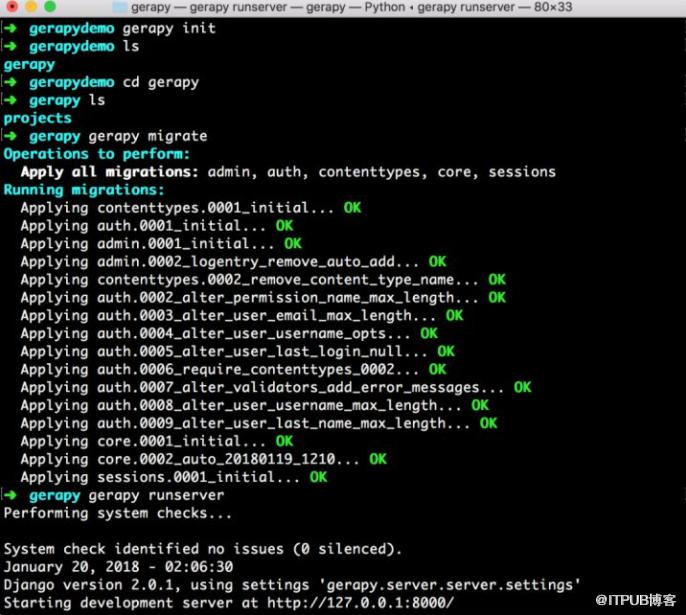This screenshot has height=615, width=686.
Task: Click the prompt arrow before 'cd gerapy'
Action: pos(10,82)
